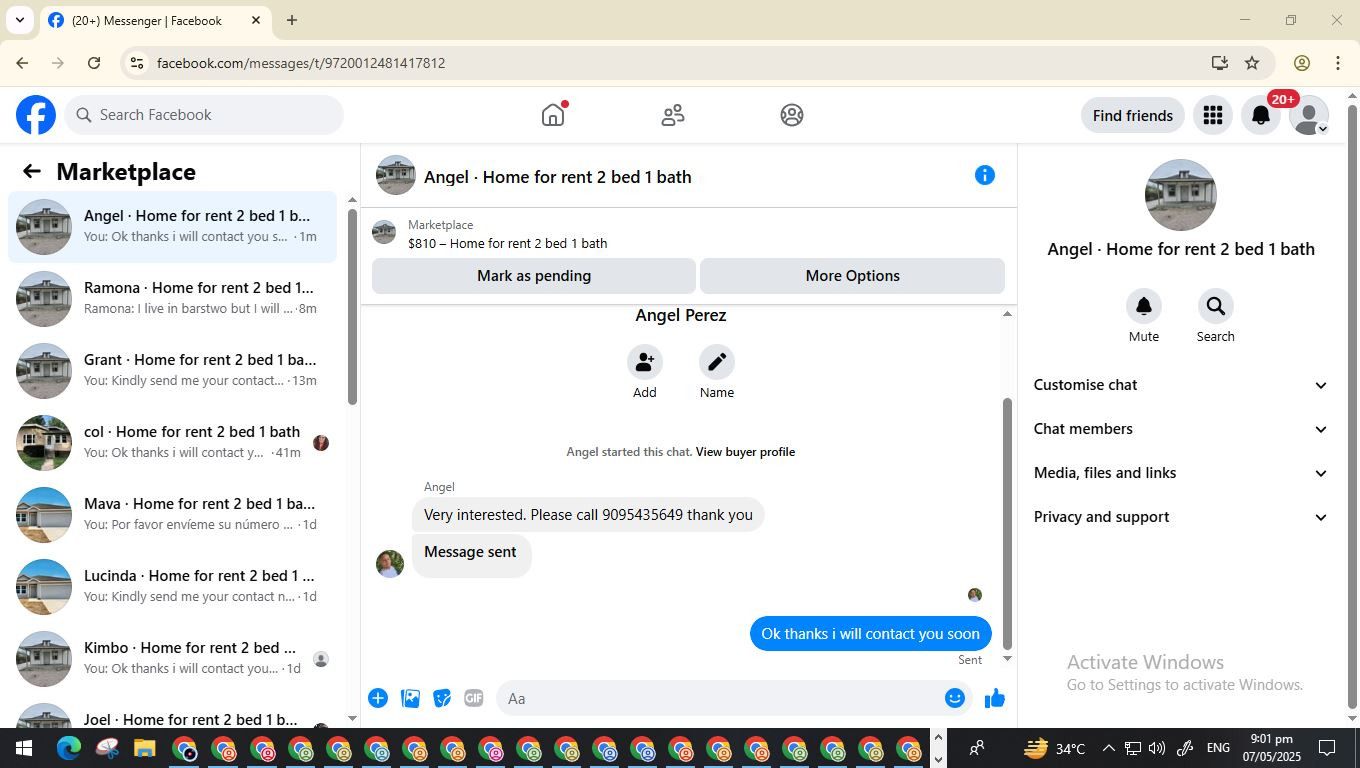1360x768 pixels.
Task: Send a thumbs-up like
Action: pos(994,698)
